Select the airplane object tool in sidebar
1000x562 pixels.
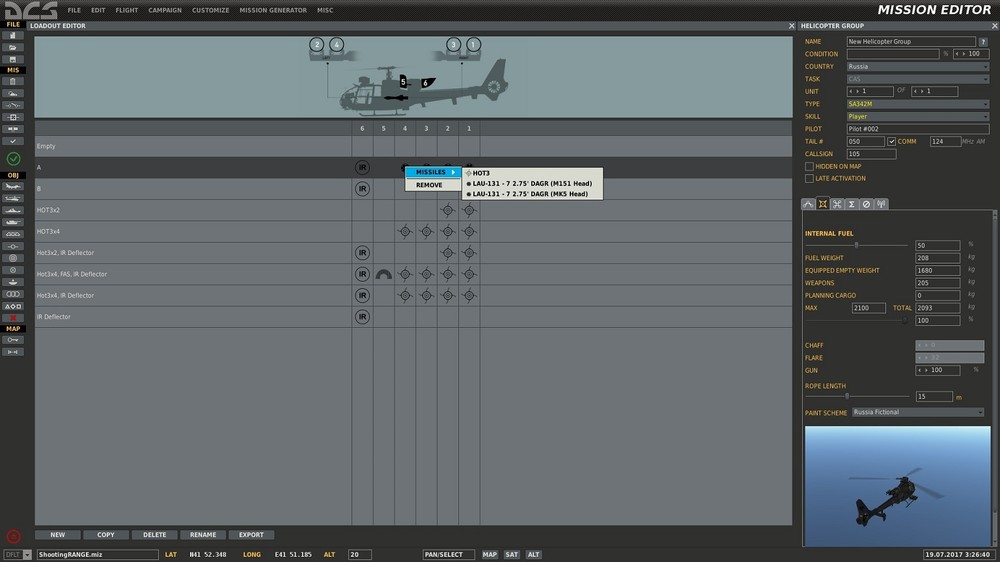[13, 186]
